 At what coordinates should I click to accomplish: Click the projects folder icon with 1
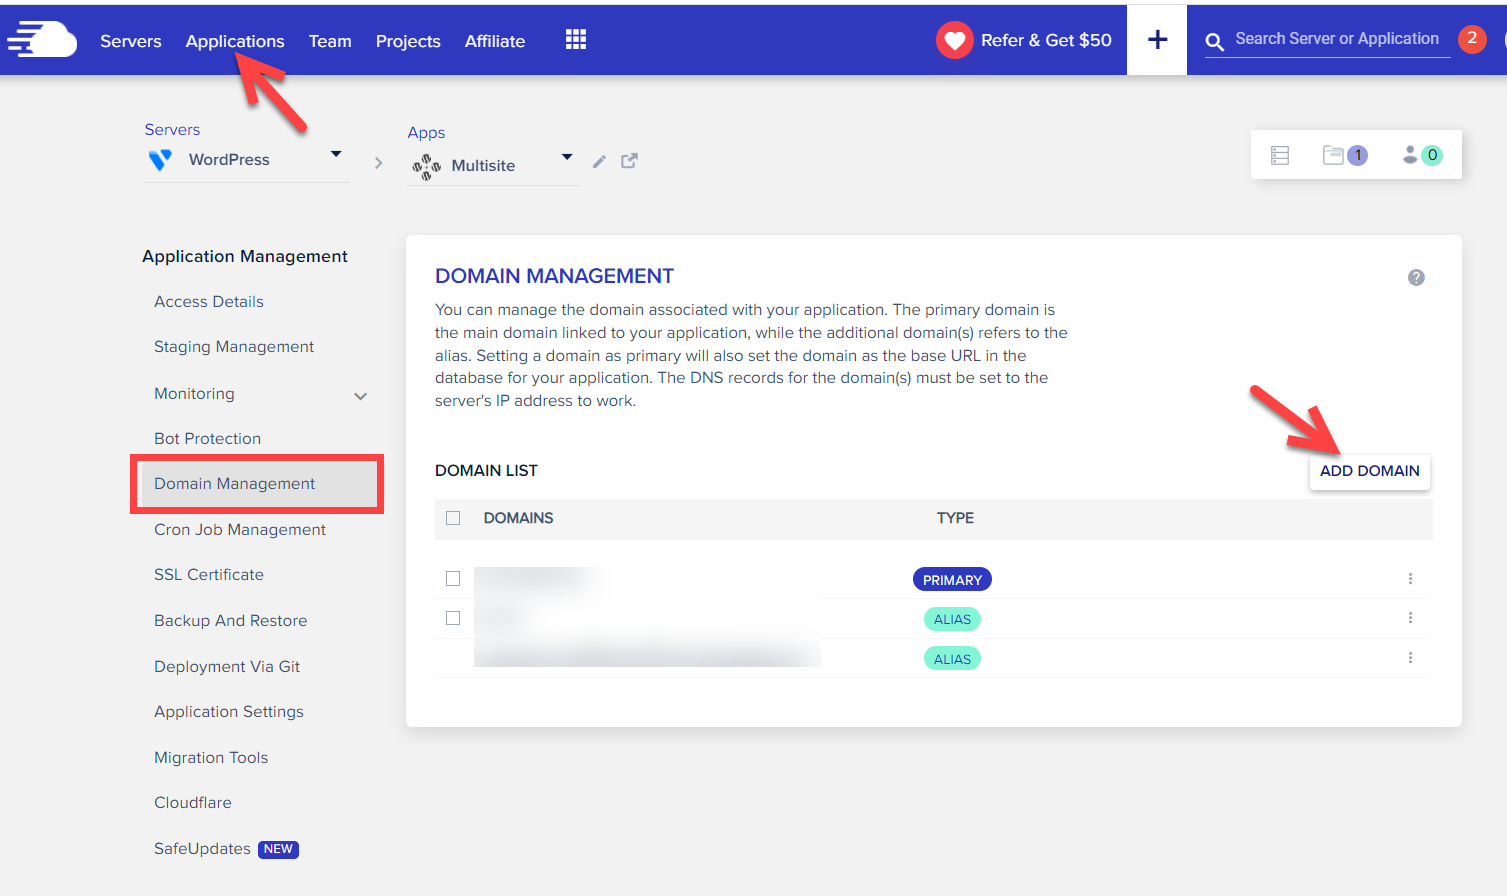(x=1344, y=155)
